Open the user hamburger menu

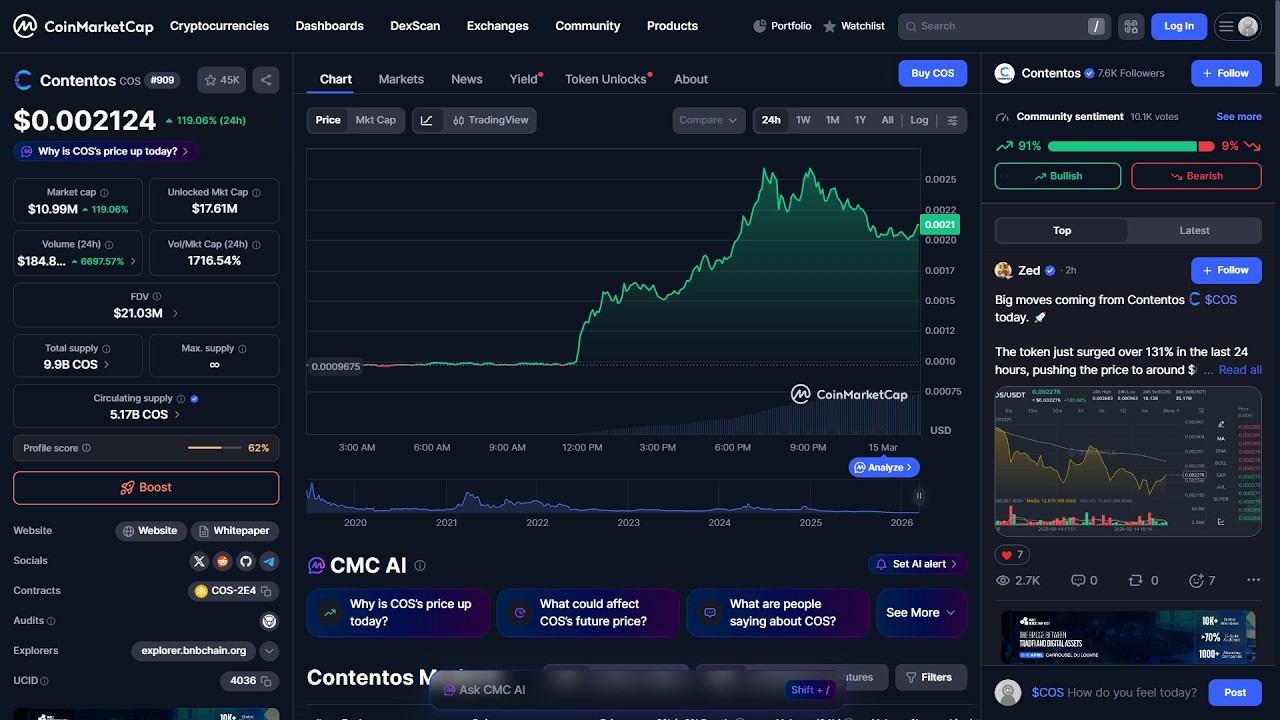point(1237,26)
